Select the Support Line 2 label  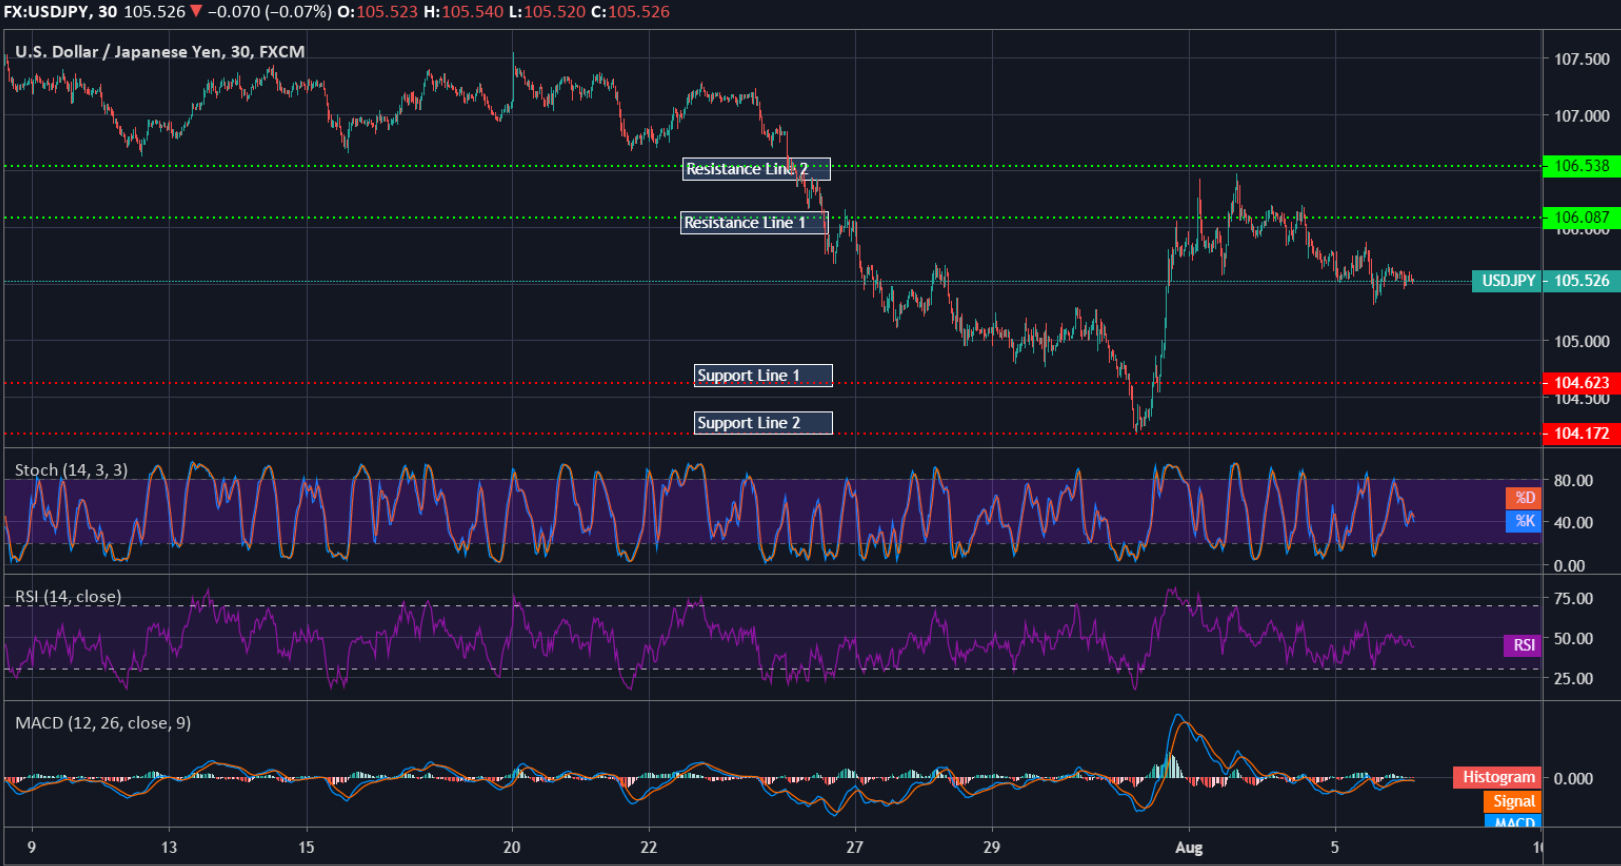pos(763,423)
